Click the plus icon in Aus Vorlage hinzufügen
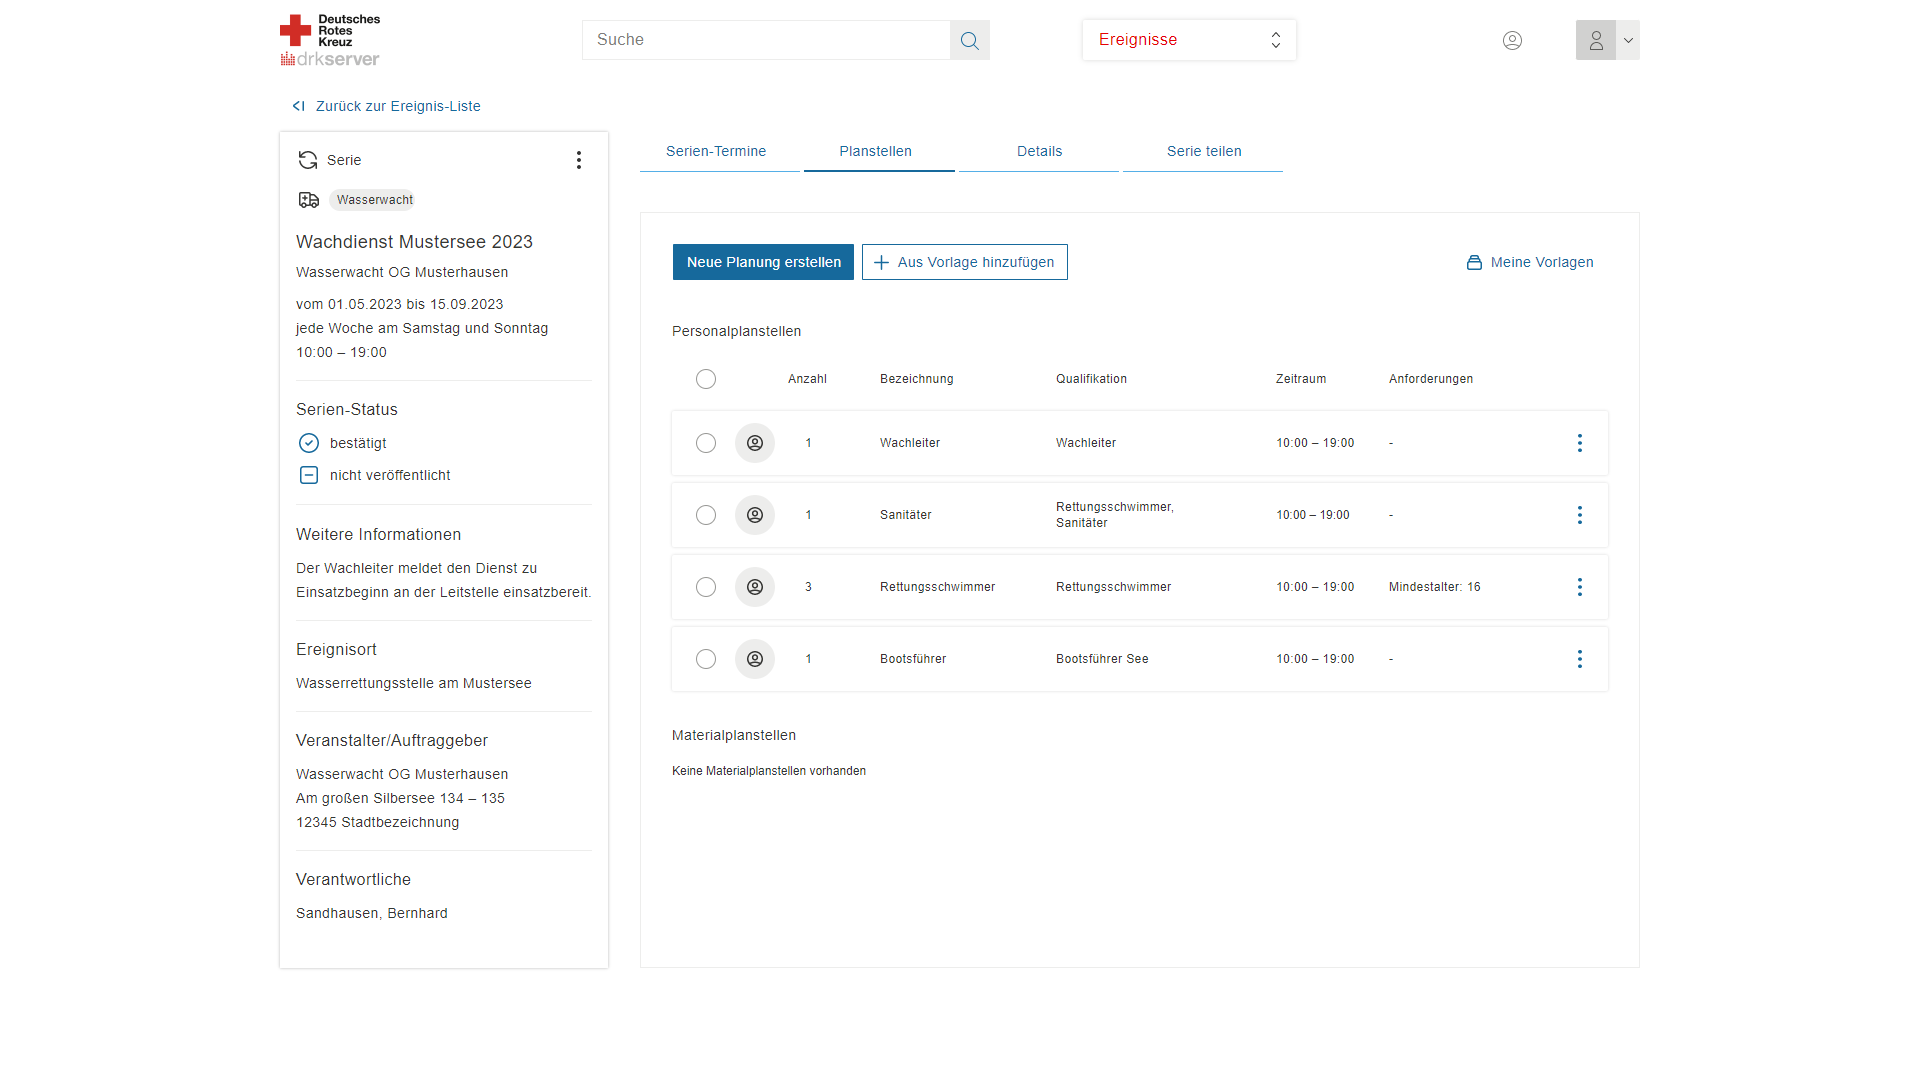Viewport: 1920px width, 1080px height. click(881, 262)
